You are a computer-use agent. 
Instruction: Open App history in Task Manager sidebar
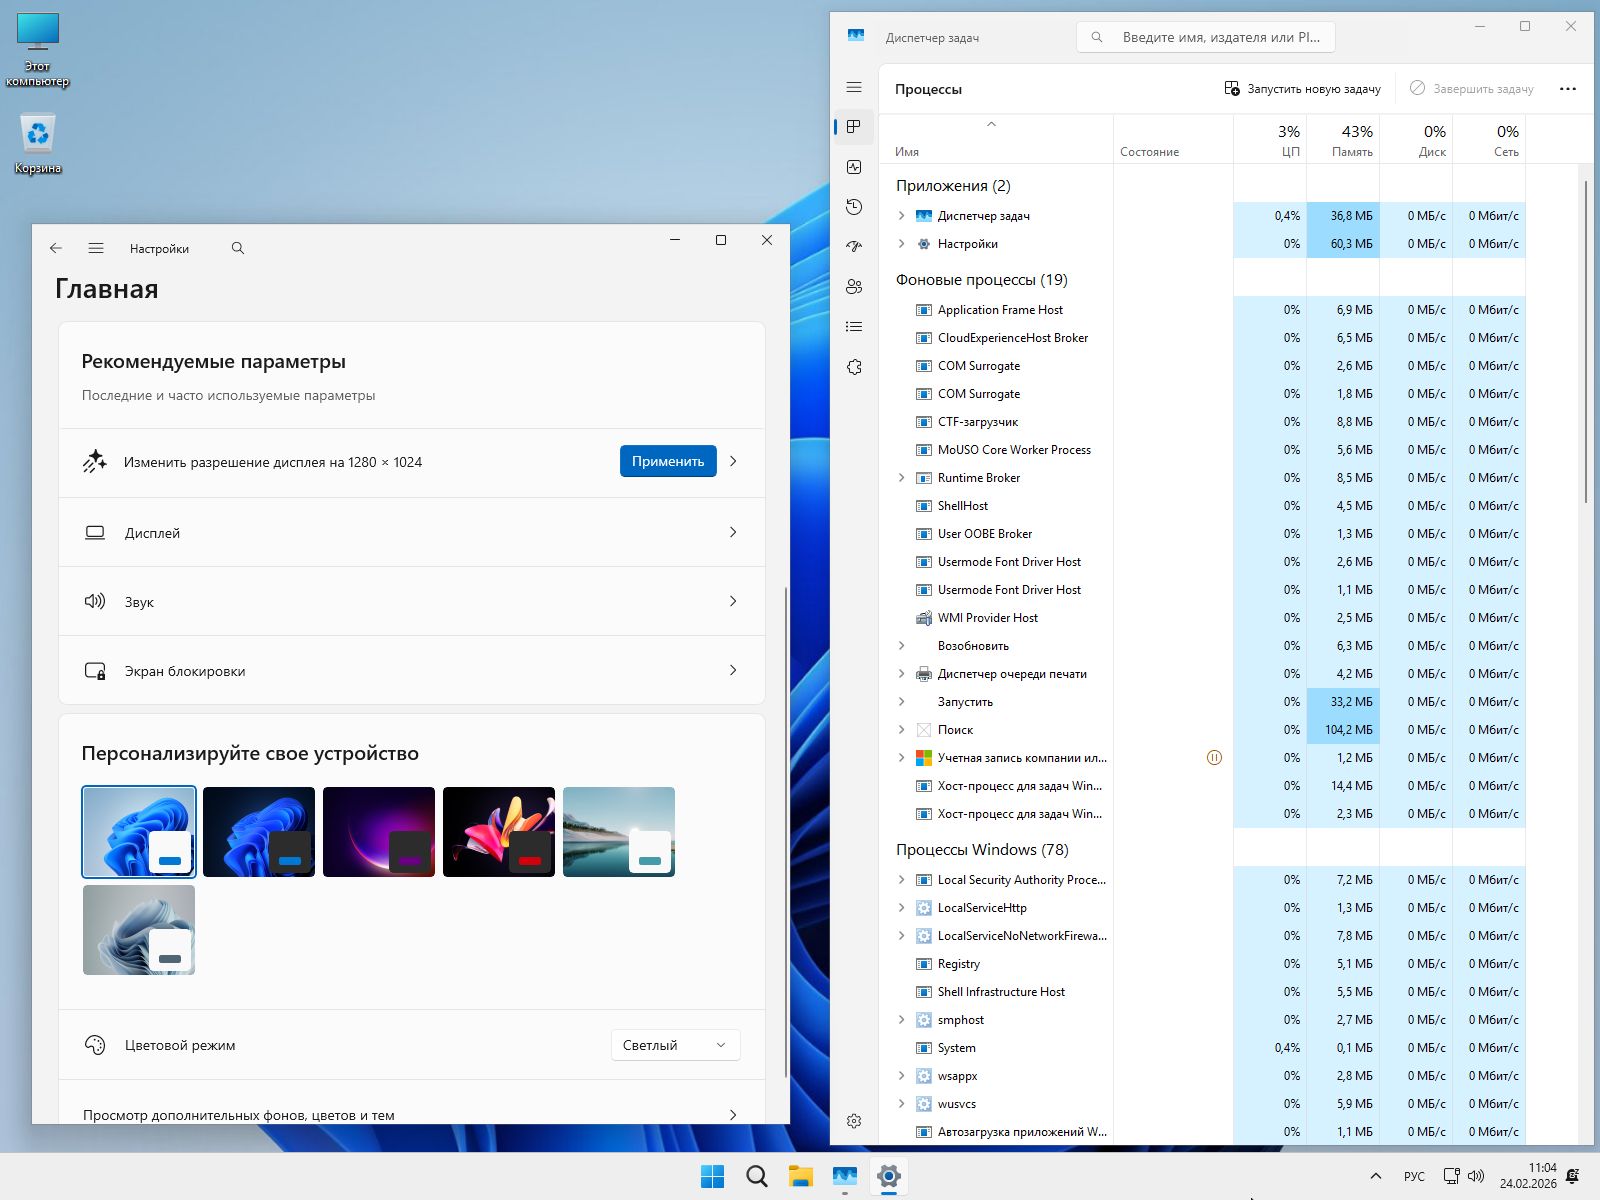point(854,207)
